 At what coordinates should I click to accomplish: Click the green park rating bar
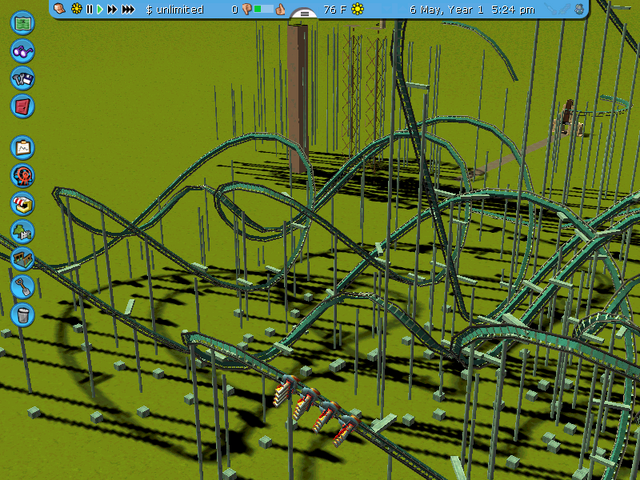pos(263,9)
